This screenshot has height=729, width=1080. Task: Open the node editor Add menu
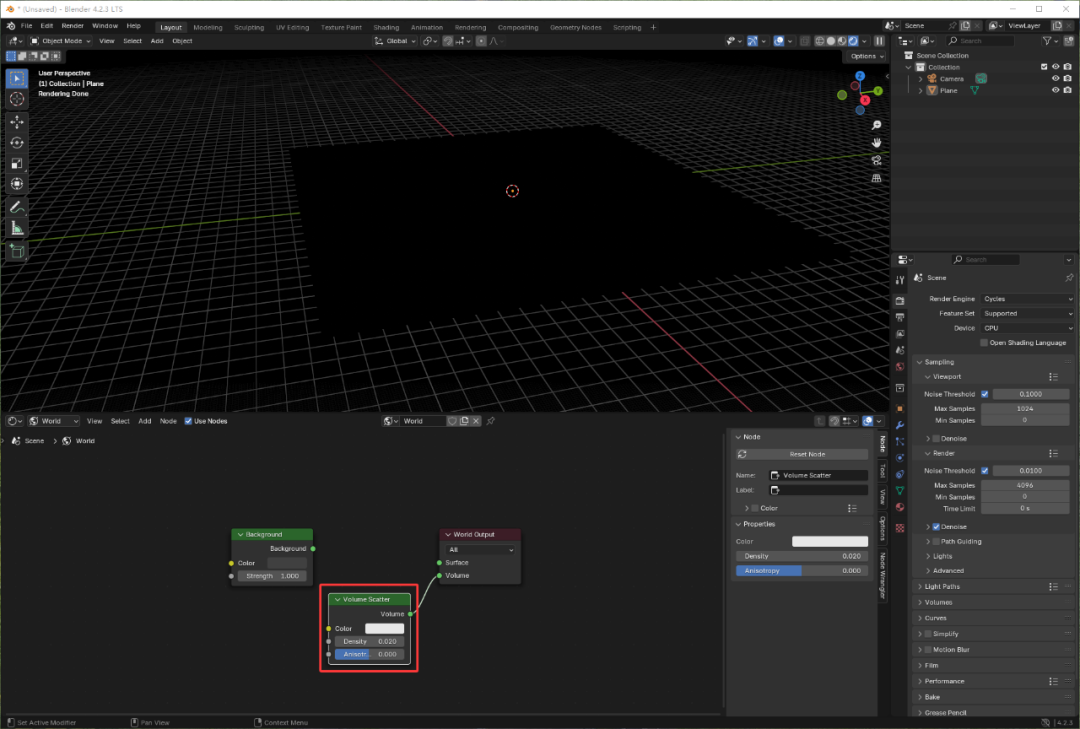point(145,421)
